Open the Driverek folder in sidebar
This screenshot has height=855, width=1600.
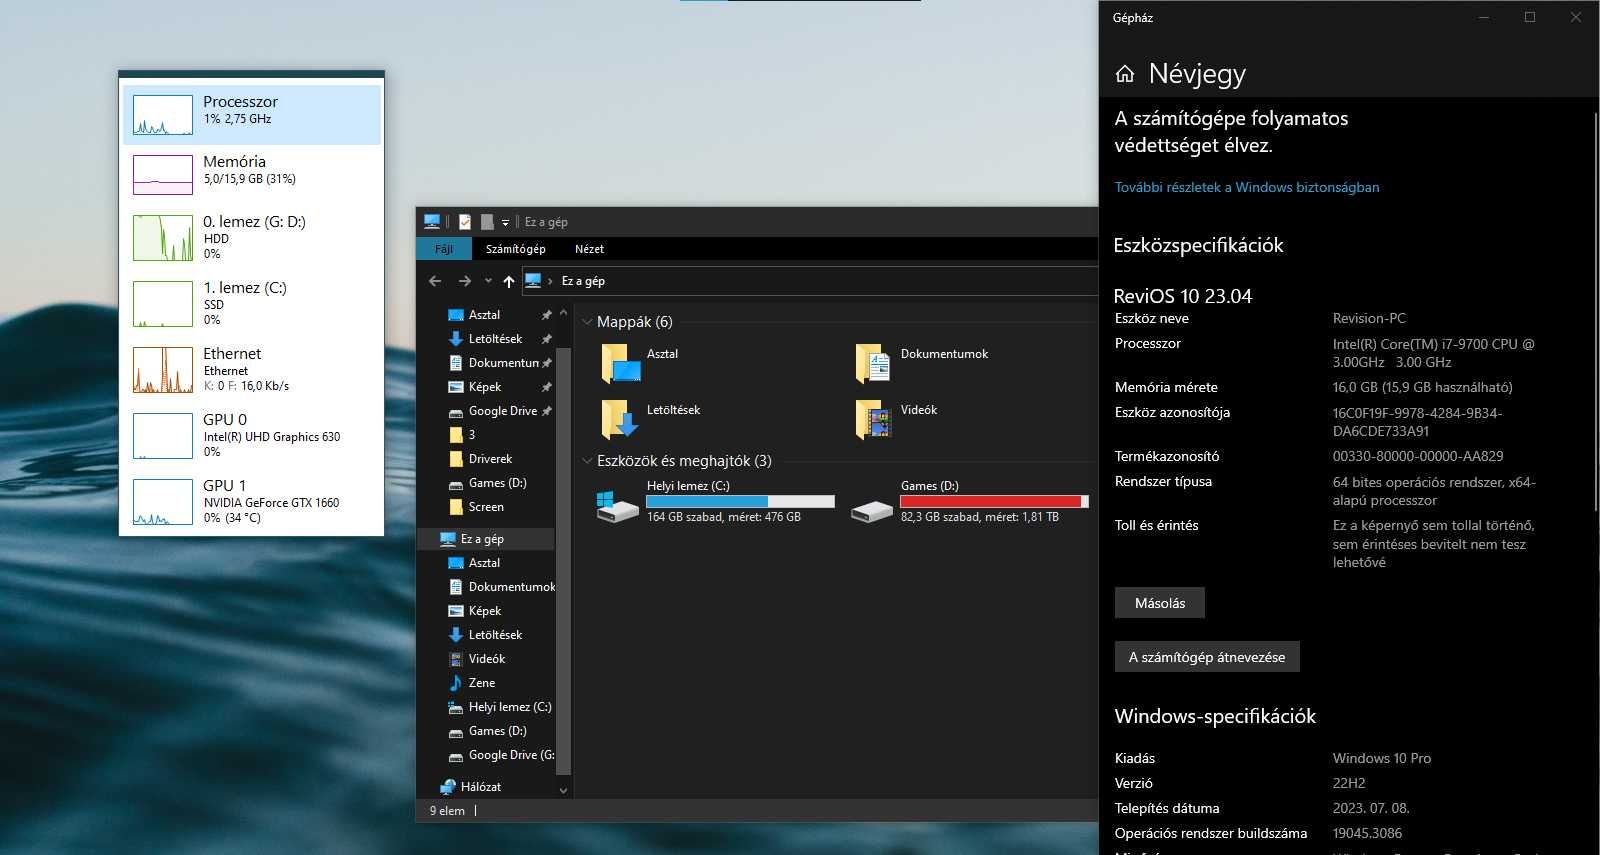pyautogui.click(x=490, y=459)
